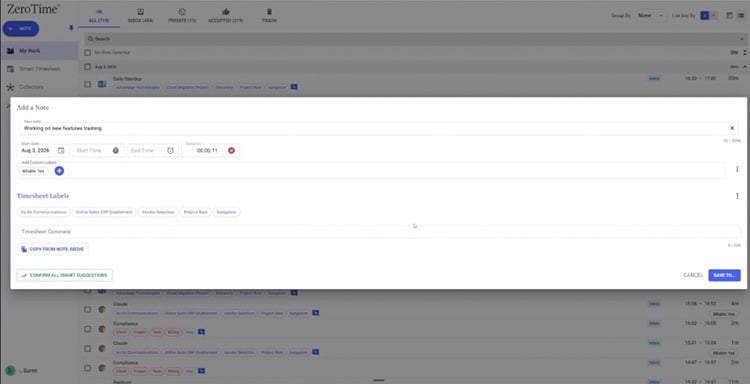Viewport: 750px width, 384px height.
Task: Tick the No Note Selected checkbox
Action: click(x=88, y=53)
